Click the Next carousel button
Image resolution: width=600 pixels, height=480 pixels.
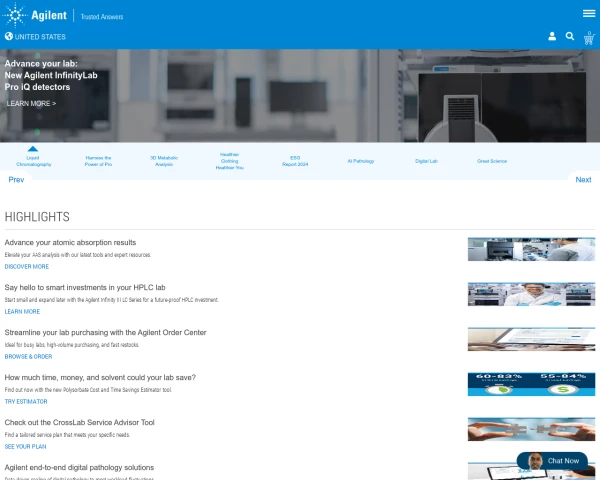[x=583, y=180]
